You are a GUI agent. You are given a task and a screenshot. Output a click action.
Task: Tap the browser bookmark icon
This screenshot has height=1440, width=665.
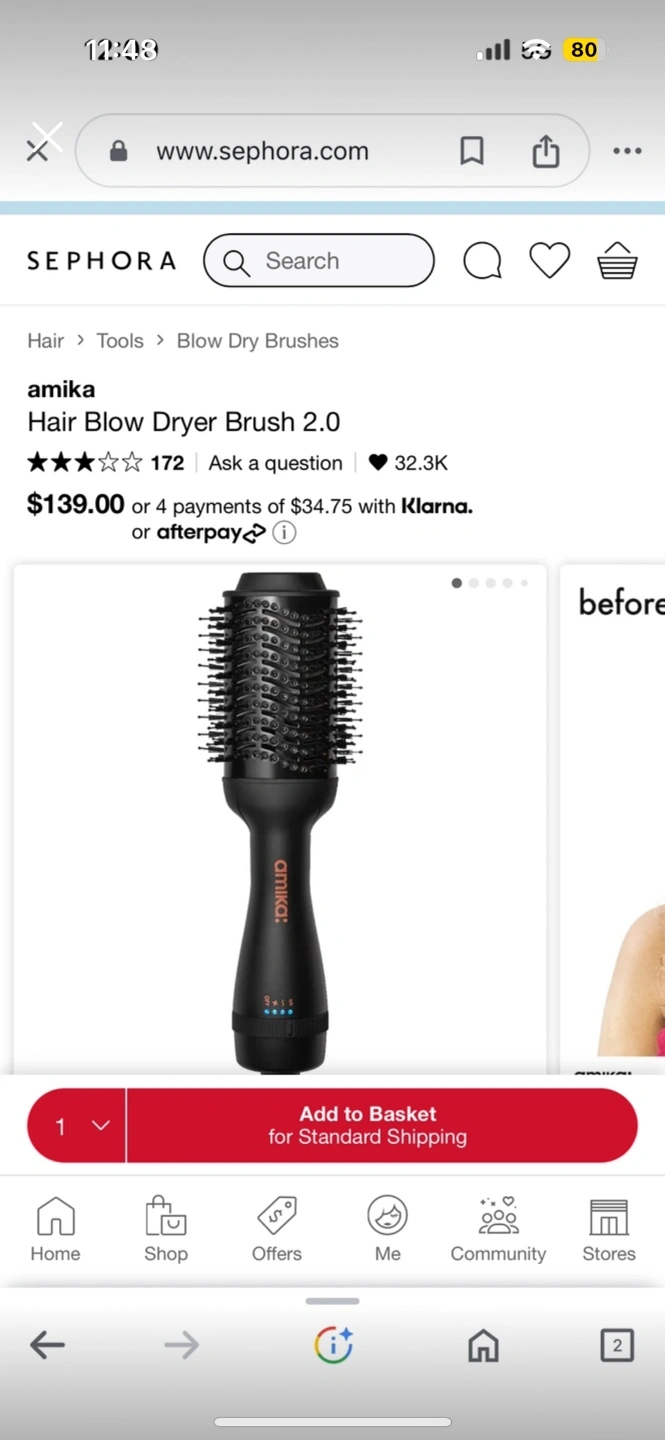point(472,151)
